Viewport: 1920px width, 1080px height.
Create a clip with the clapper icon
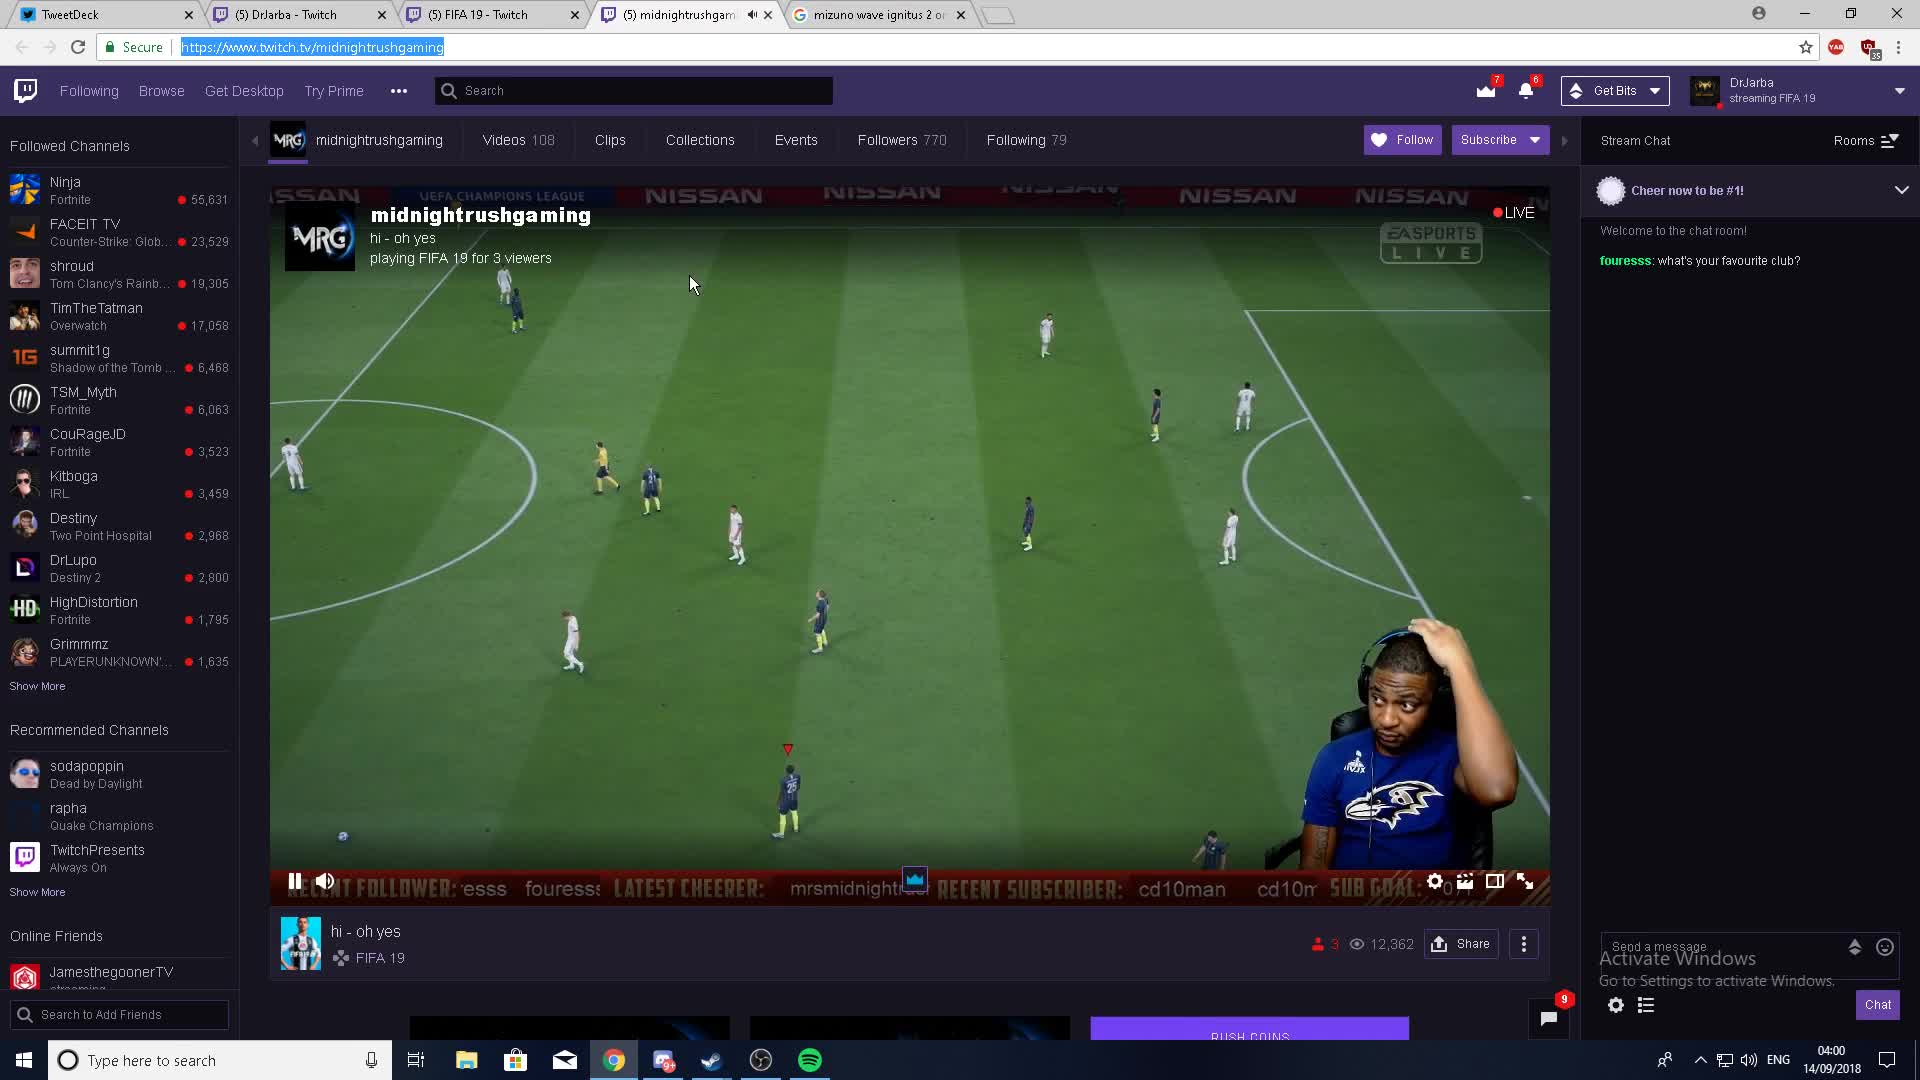[1465, 881]
